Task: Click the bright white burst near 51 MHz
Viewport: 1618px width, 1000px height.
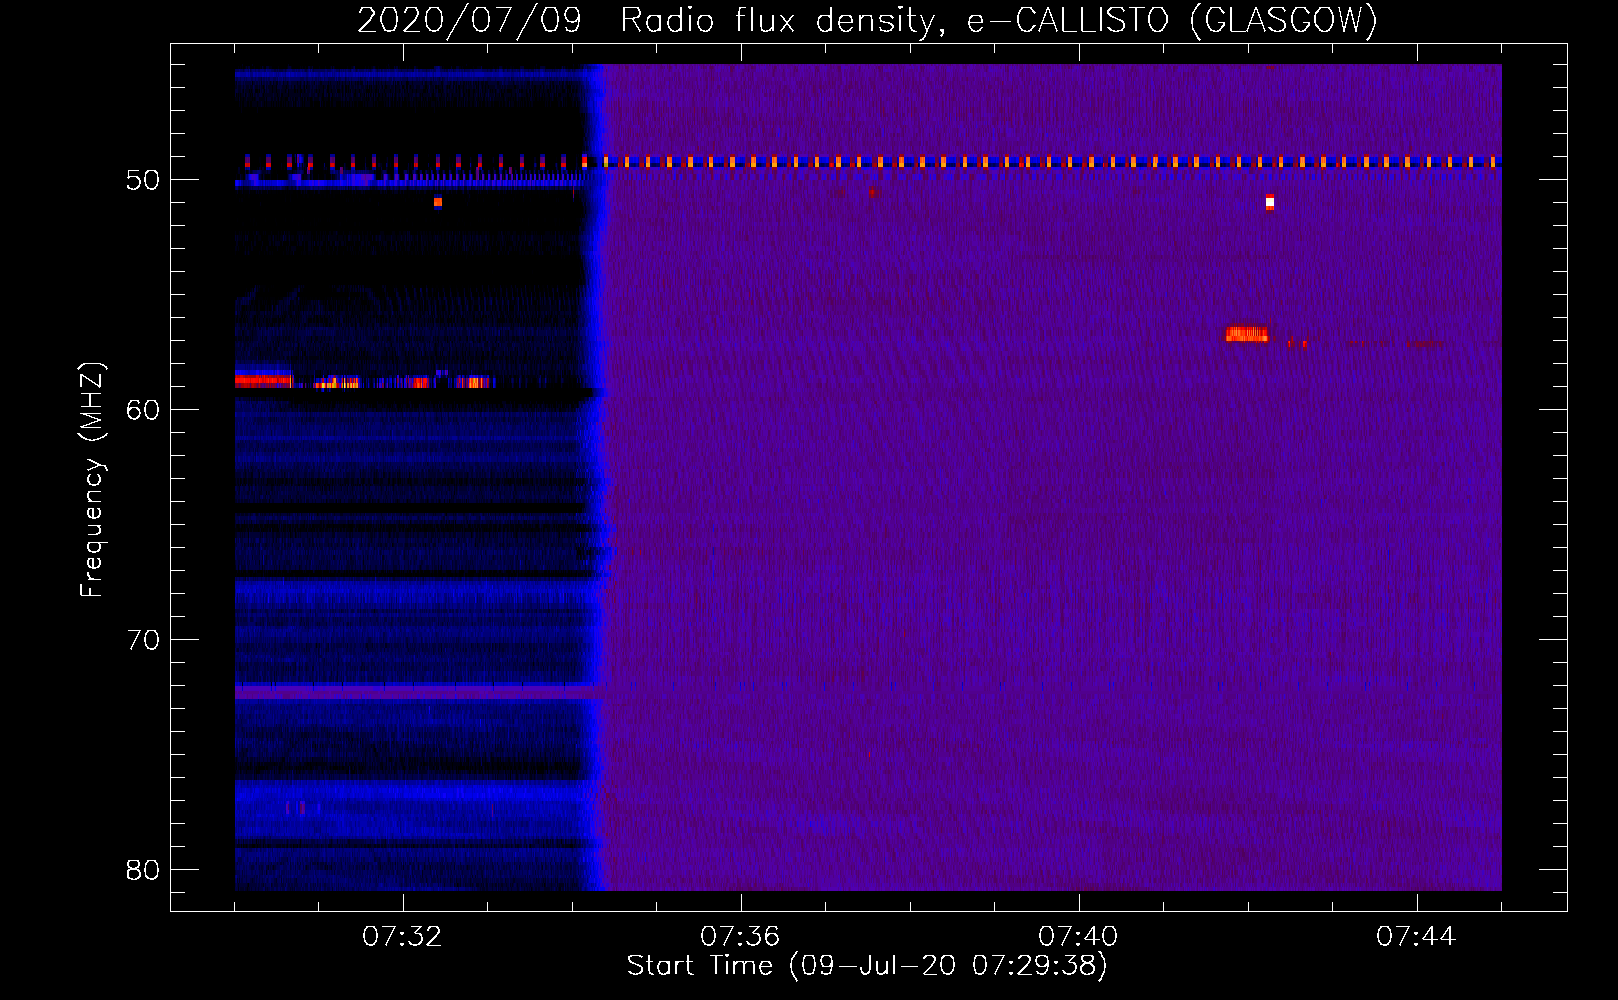Action: pyautogui.click(x=1270, y=202)
